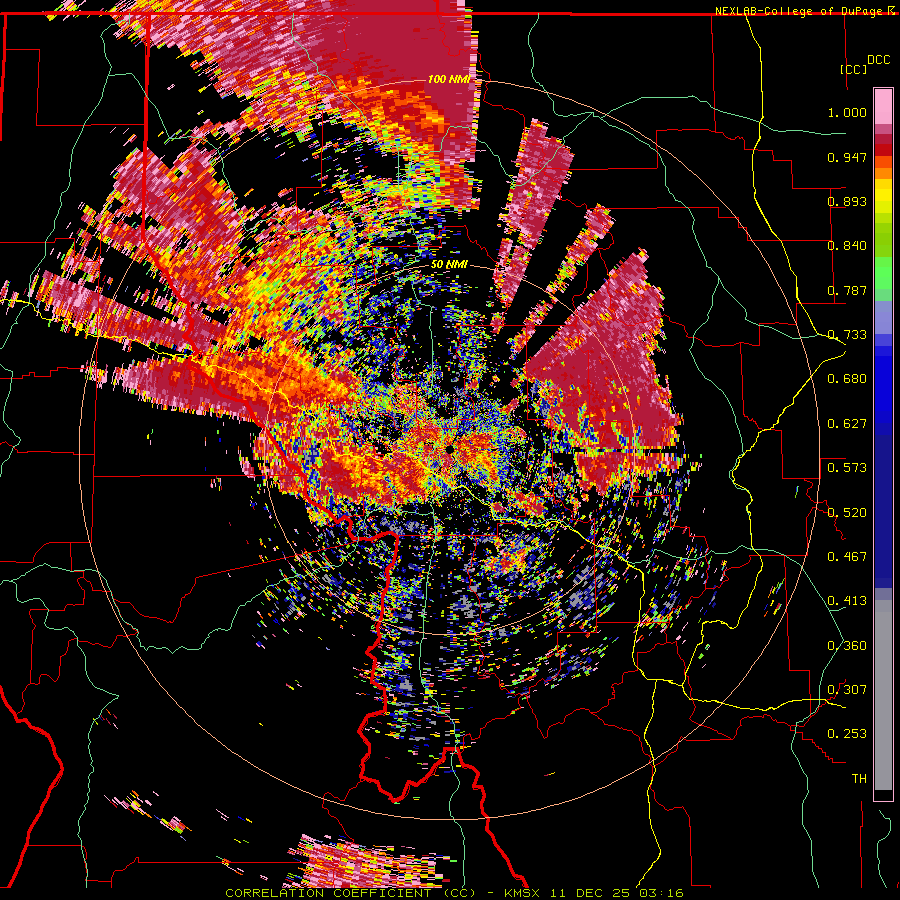Image resolution: width=900 pixels, height=900 pixels.
Task: Click the 0.573 value on the color scale
Action: point(847,468)
